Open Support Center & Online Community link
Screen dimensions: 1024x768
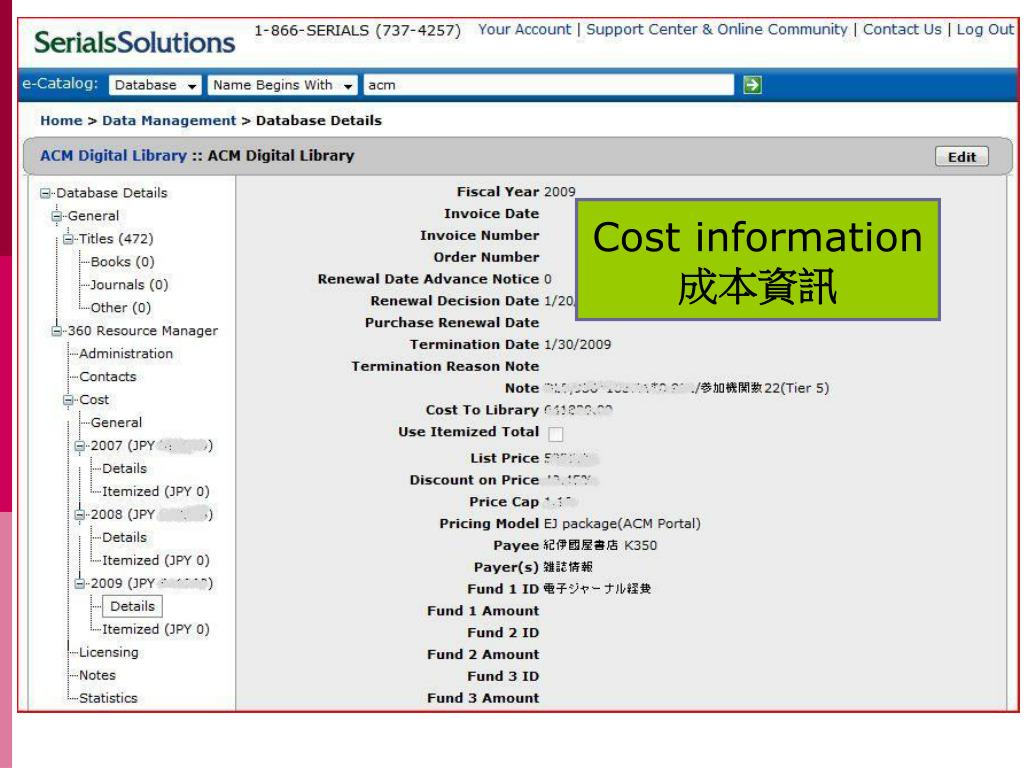click(716, 29)
